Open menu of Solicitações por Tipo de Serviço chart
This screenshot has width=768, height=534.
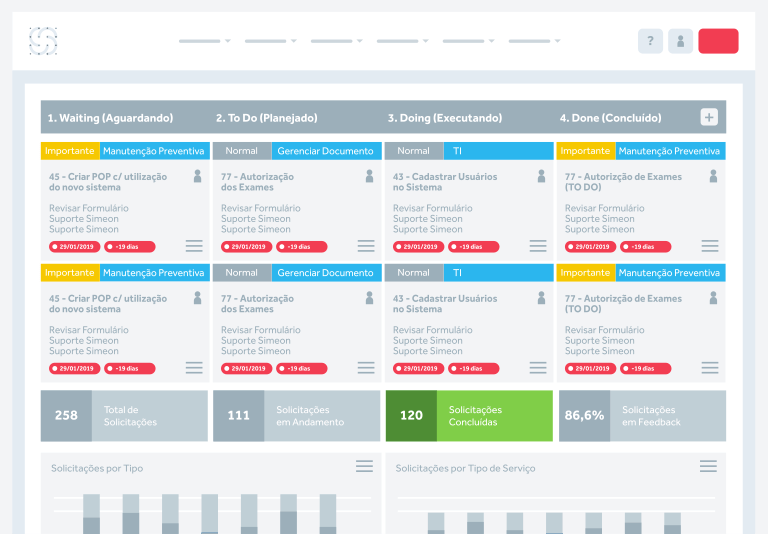pyautogui.click(x=708, y=466)
